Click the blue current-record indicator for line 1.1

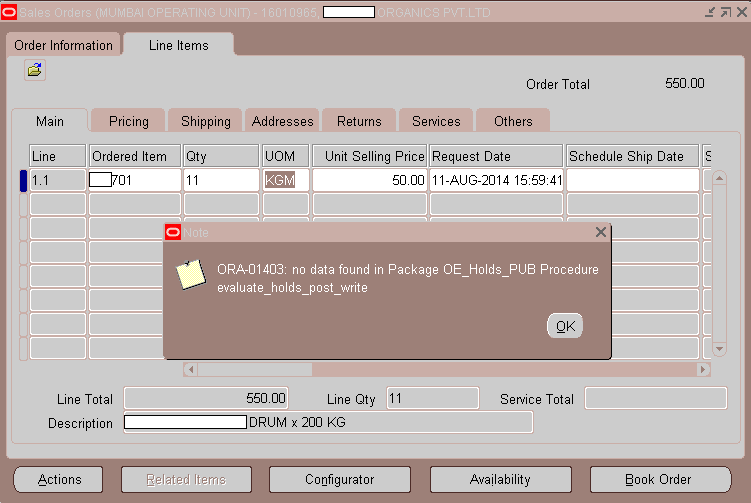pos(23,181)
